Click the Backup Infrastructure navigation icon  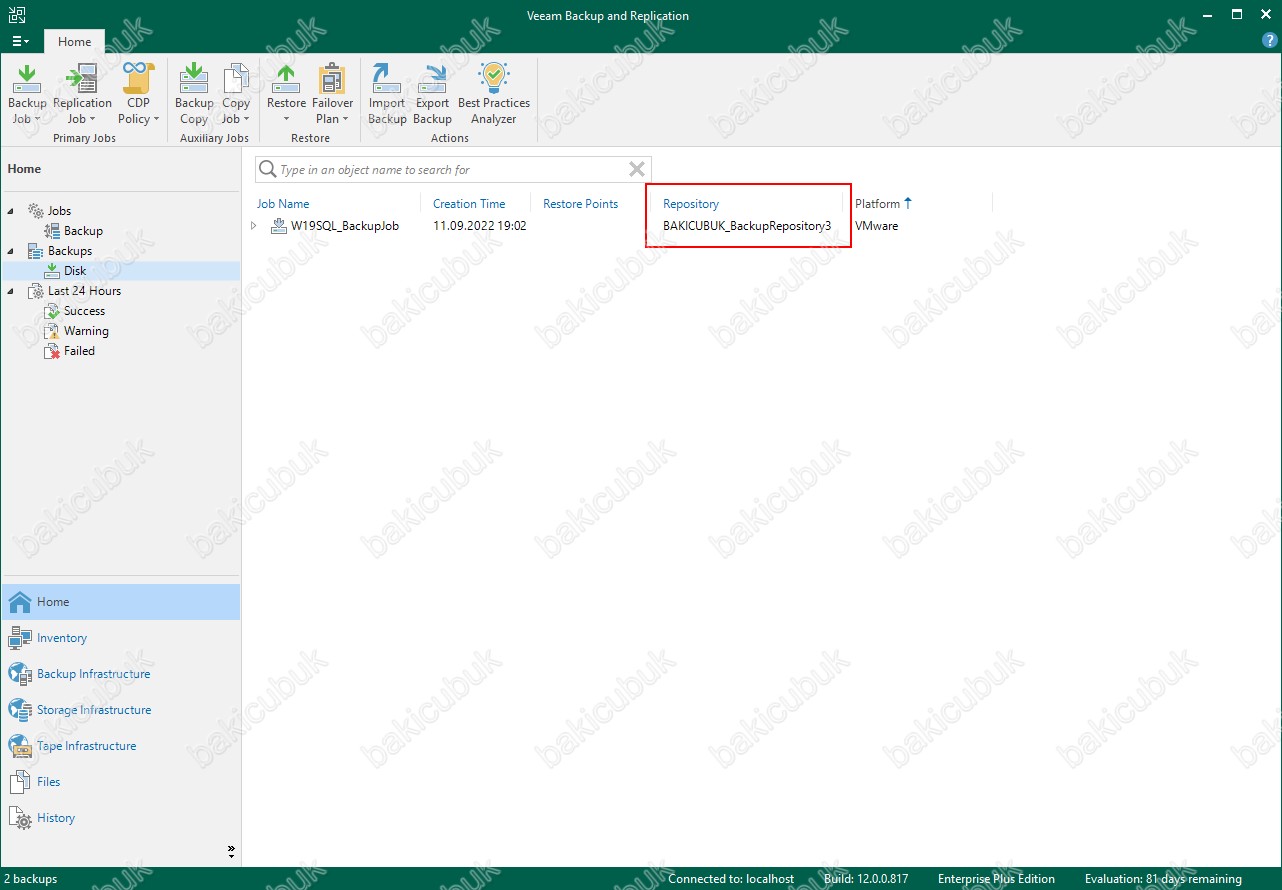coord(20,674)
